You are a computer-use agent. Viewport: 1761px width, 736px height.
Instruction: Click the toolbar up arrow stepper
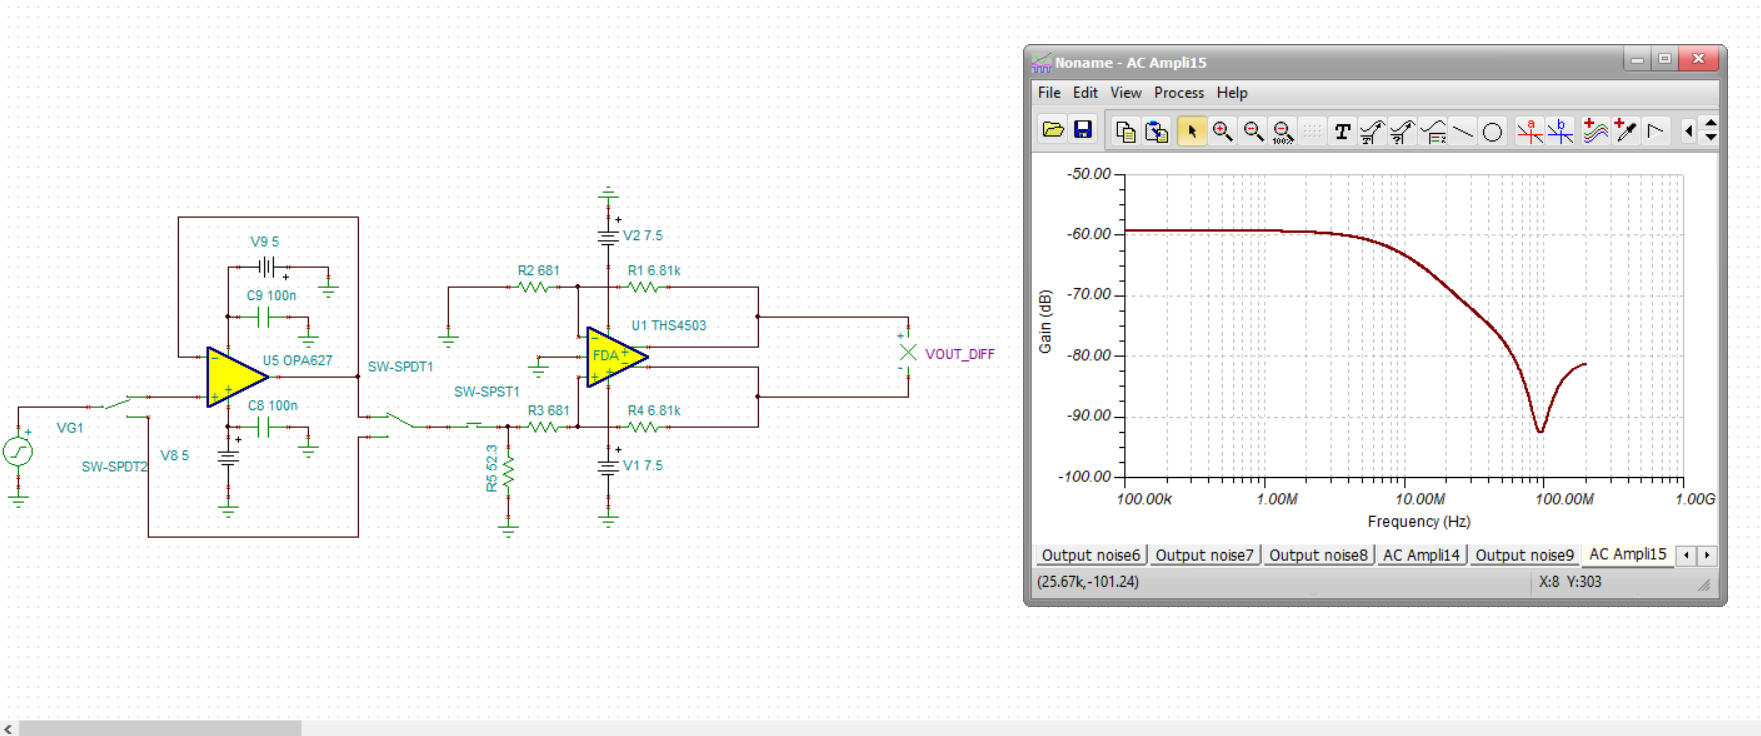(1711, 123)
